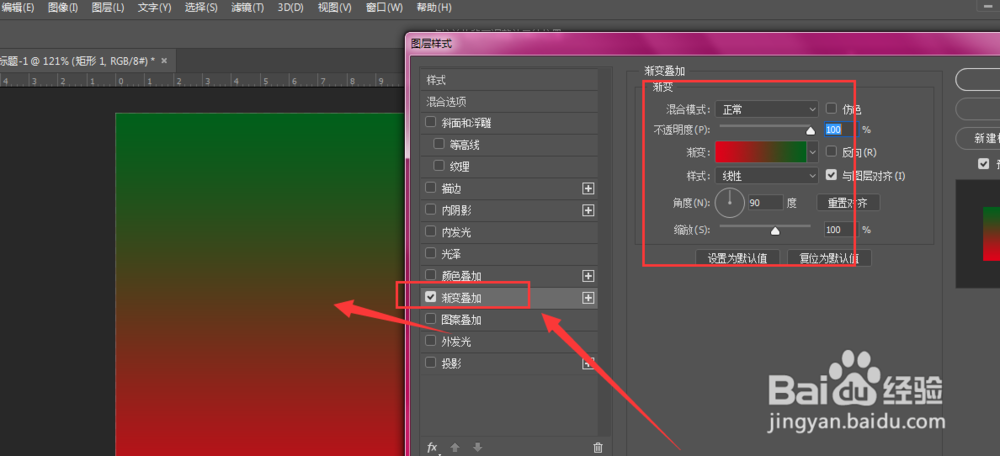The image size is (1000, 456).
Task: Click the 新建样式 button at dialog right edge
Action: click(977, 138)
